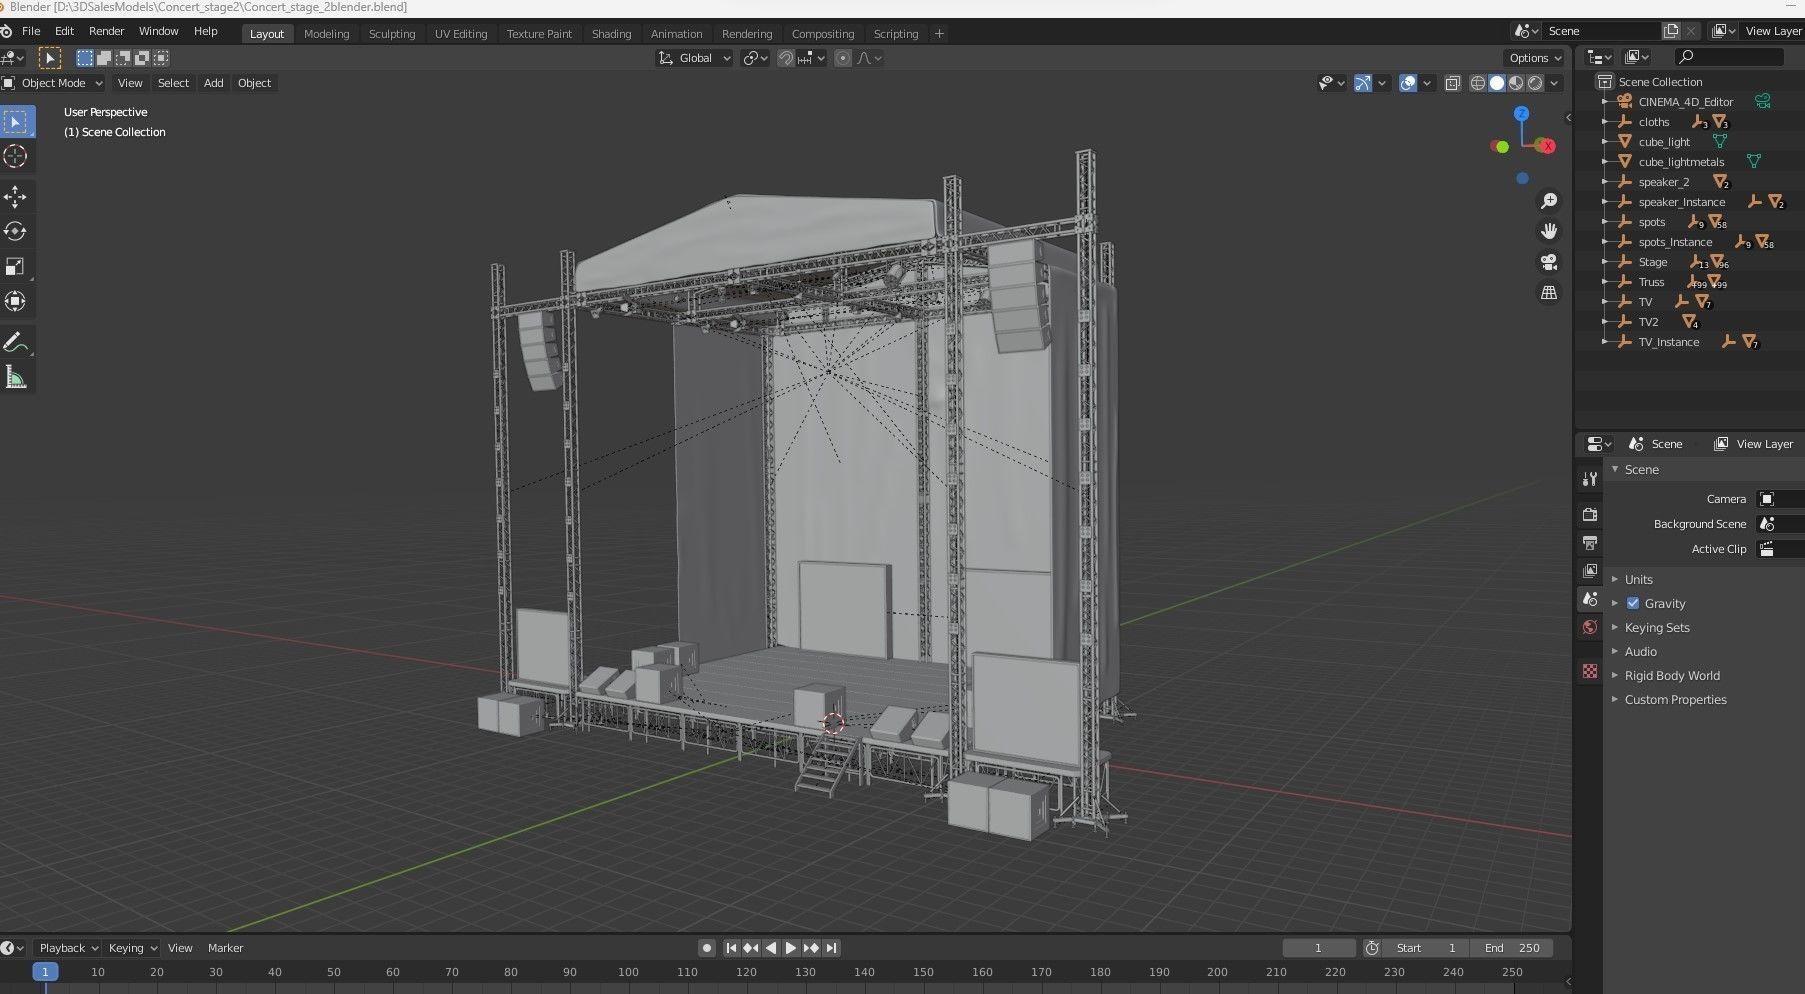Expand the Truss collection in outliner

pyautogui.click(x=1605, y=282)
